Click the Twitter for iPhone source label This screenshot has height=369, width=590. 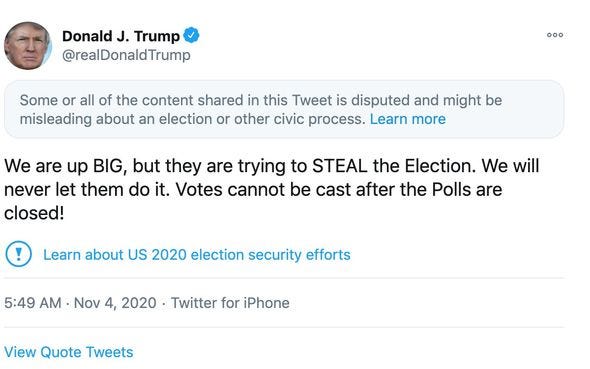[x=230, y=303]
